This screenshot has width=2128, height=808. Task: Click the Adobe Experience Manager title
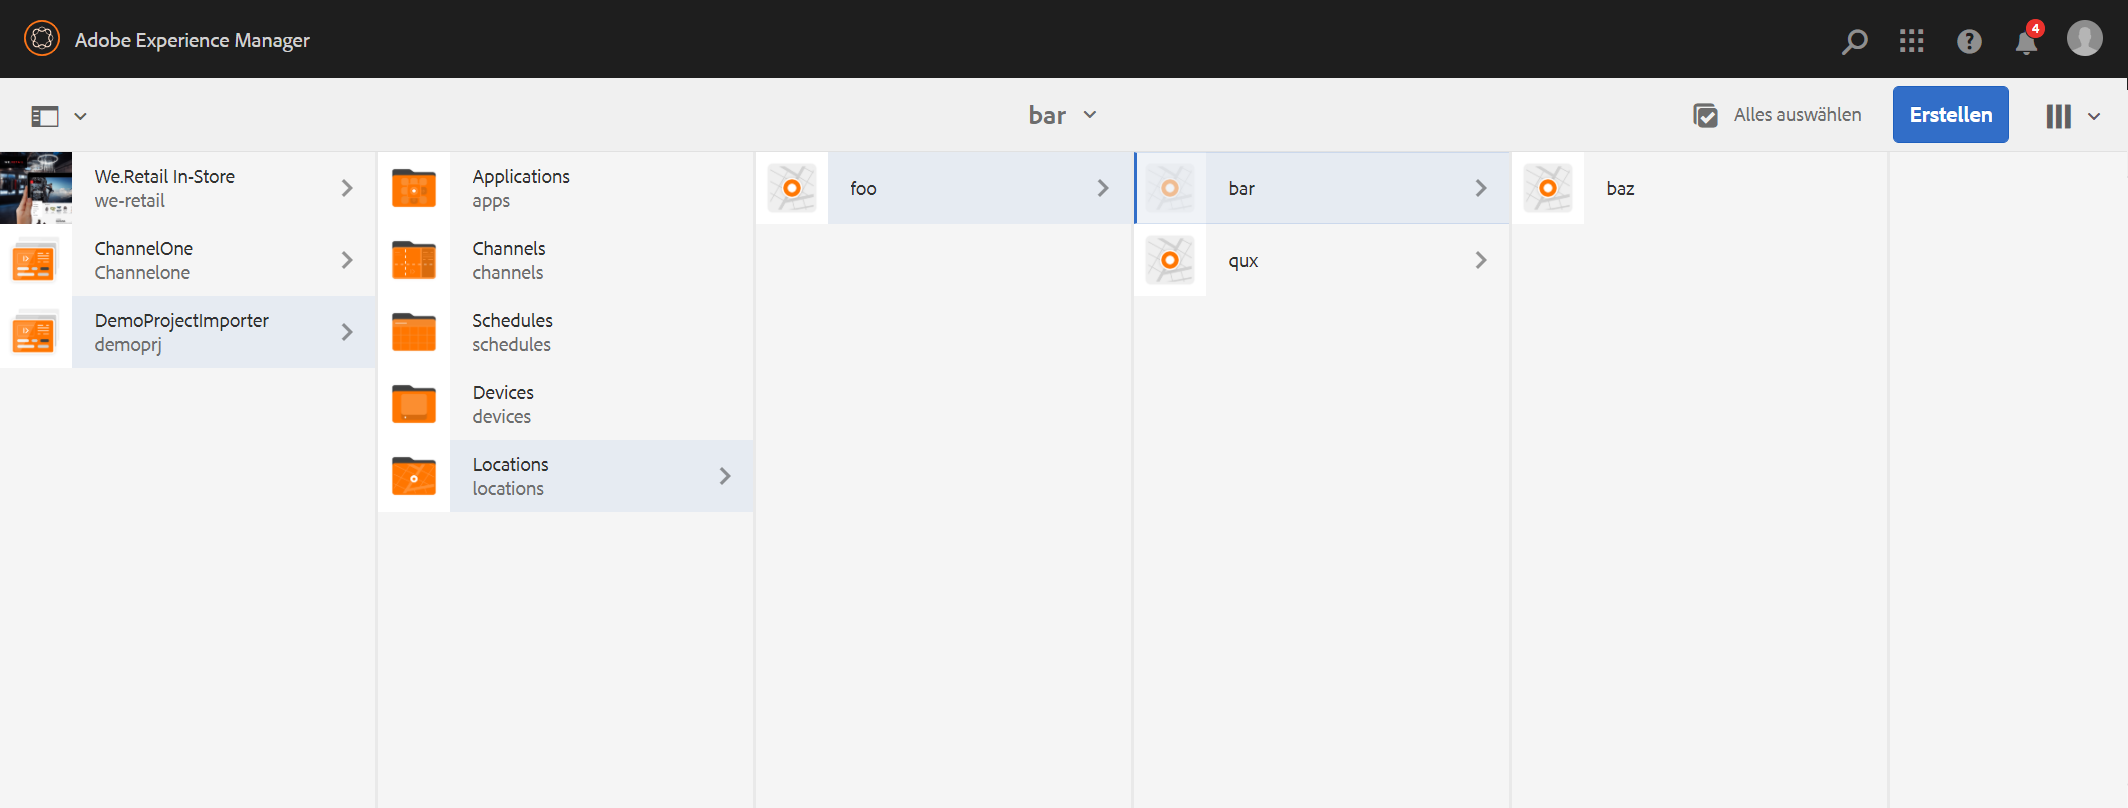click(192, 40)
